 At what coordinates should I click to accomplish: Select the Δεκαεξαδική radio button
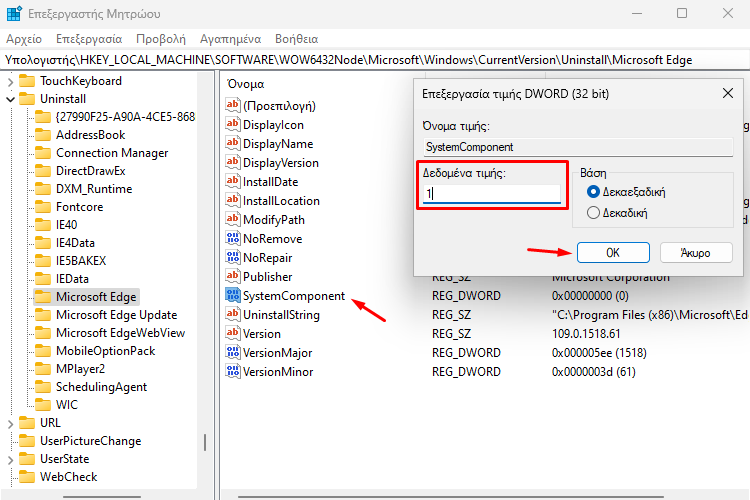click(593, 192)
